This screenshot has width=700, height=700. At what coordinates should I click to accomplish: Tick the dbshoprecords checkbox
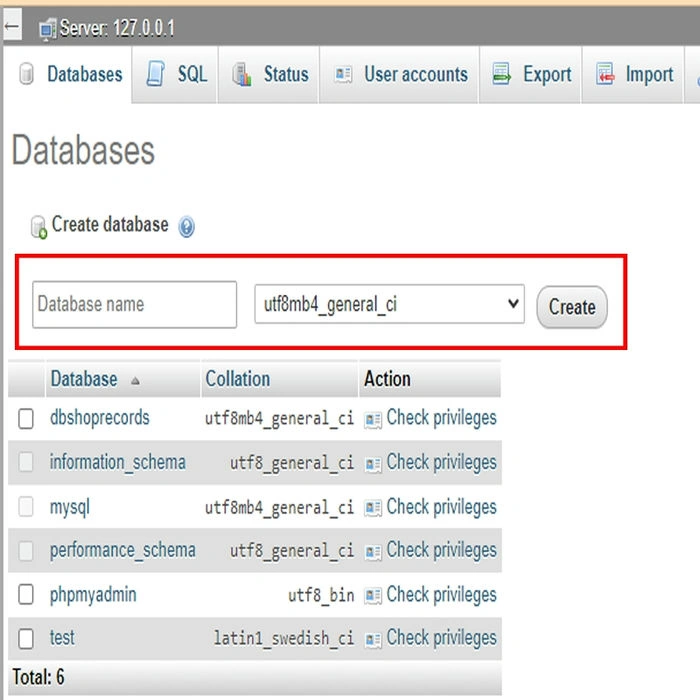26,419
